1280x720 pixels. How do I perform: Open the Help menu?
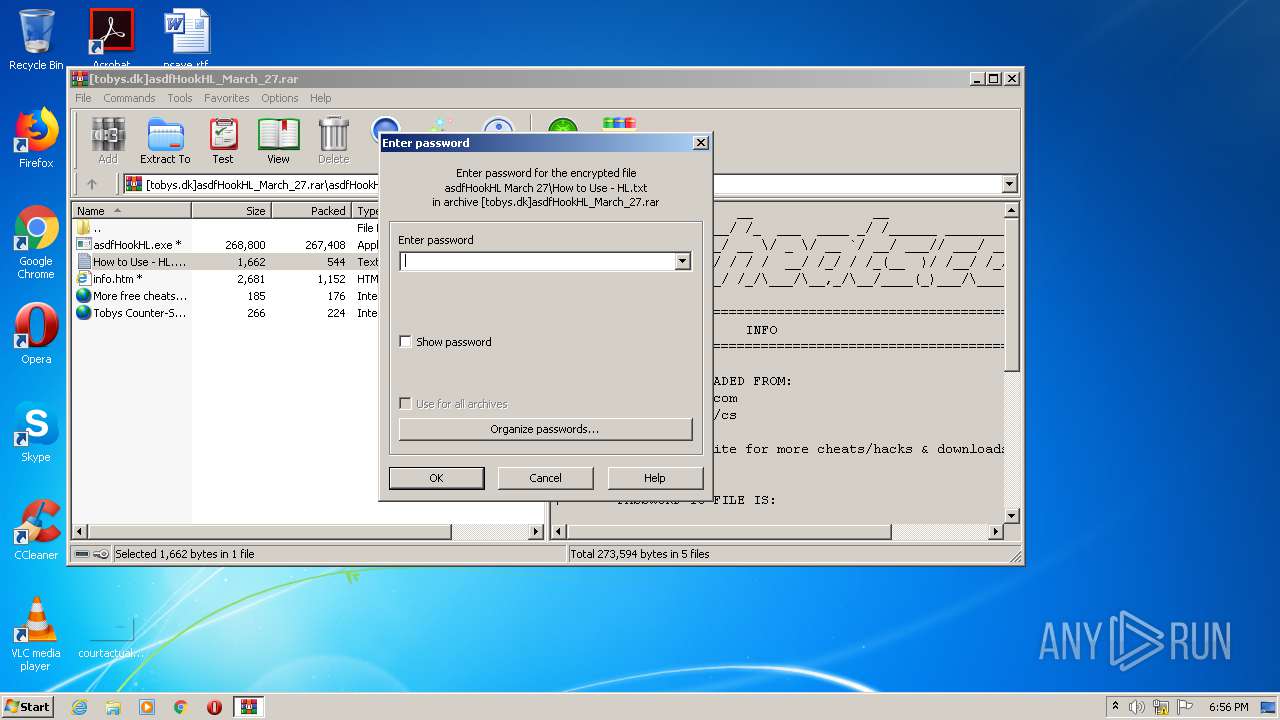pos(320,98)
